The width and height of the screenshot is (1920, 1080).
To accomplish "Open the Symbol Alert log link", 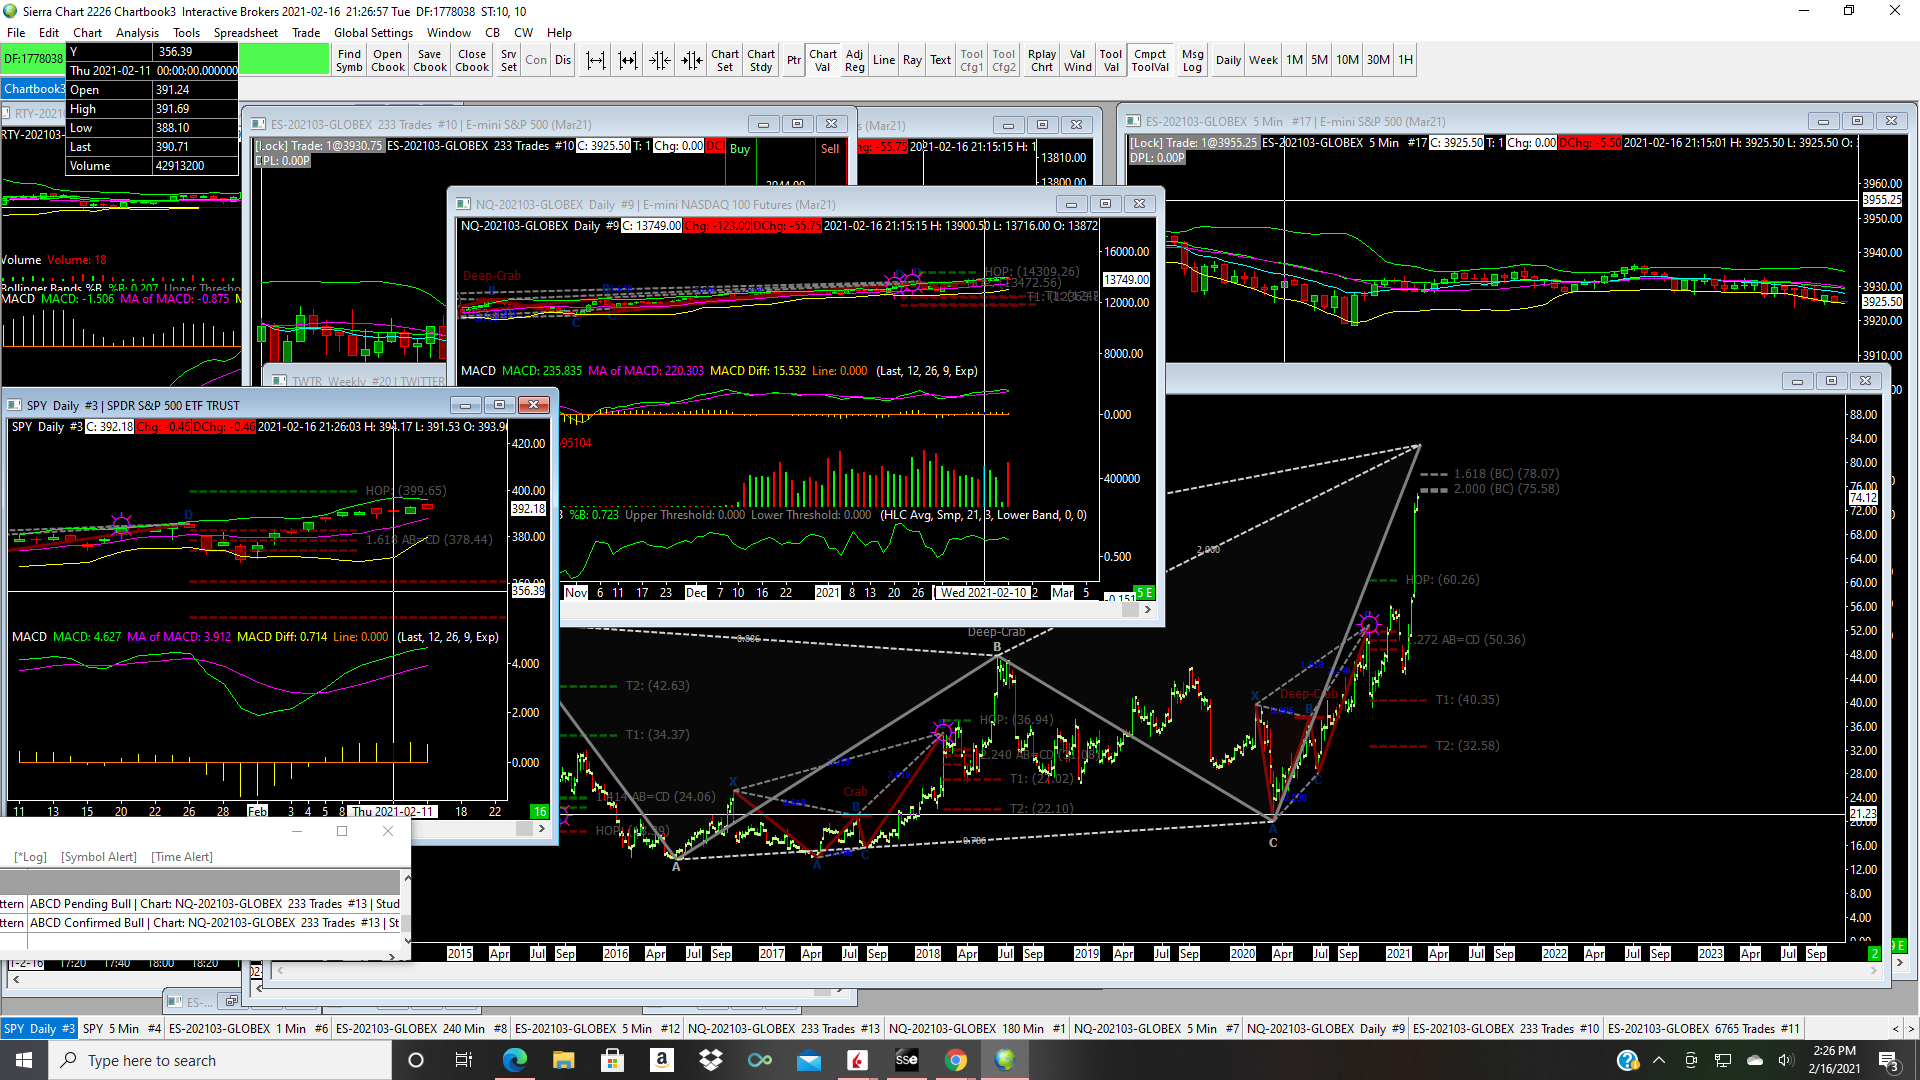I will coord(98,857).
